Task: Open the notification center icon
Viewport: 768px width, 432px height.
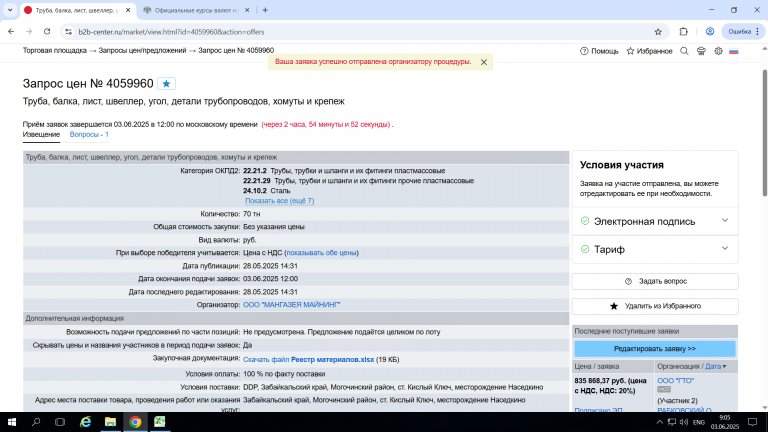Action: pos(753,422)
